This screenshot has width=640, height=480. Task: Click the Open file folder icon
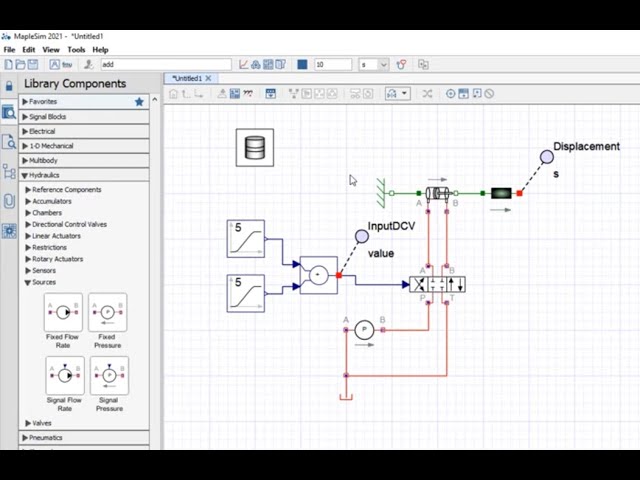(x=20, y=64)
